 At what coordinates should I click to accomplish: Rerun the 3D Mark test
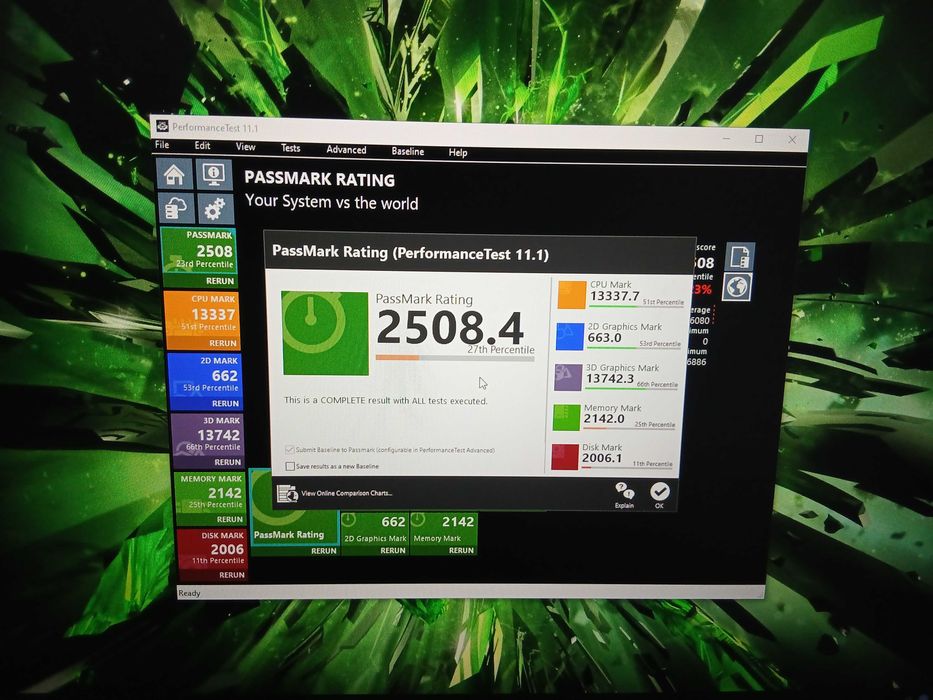[227, 462]
